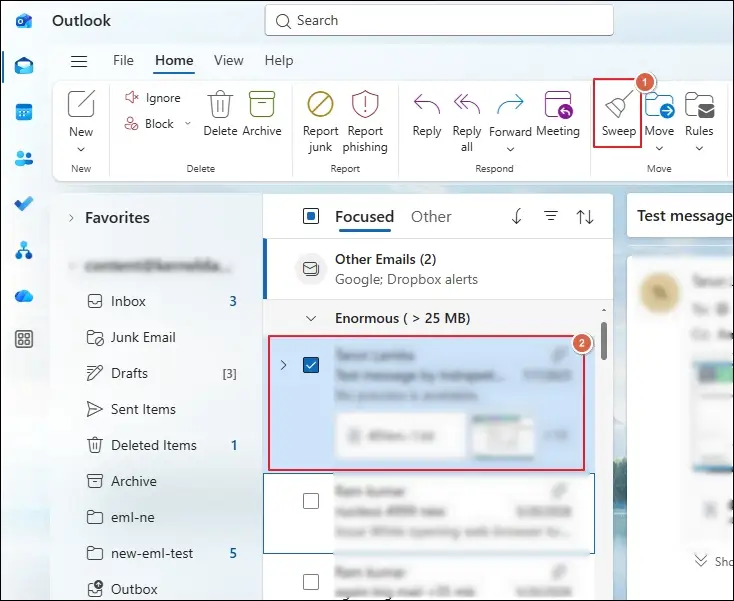Screen dimensions: 734x601
Task: Click the filter lines icon
Action: (551, 216)
